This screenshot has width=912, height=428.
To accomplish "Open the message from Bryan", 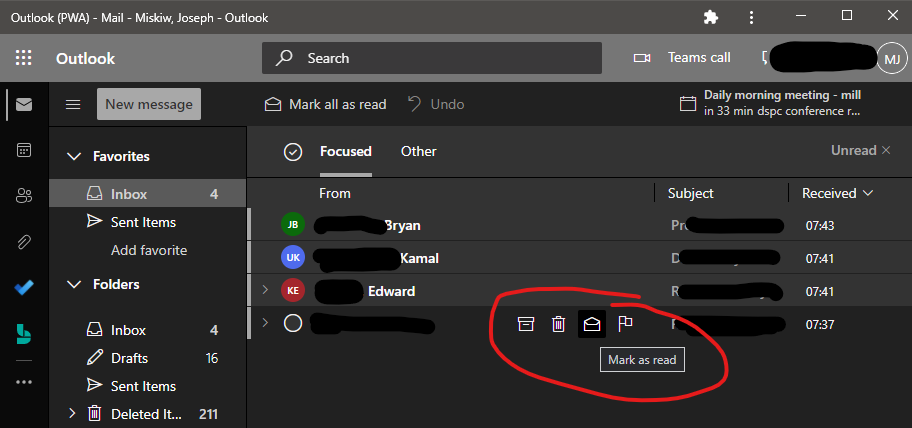I will [579, 225].
